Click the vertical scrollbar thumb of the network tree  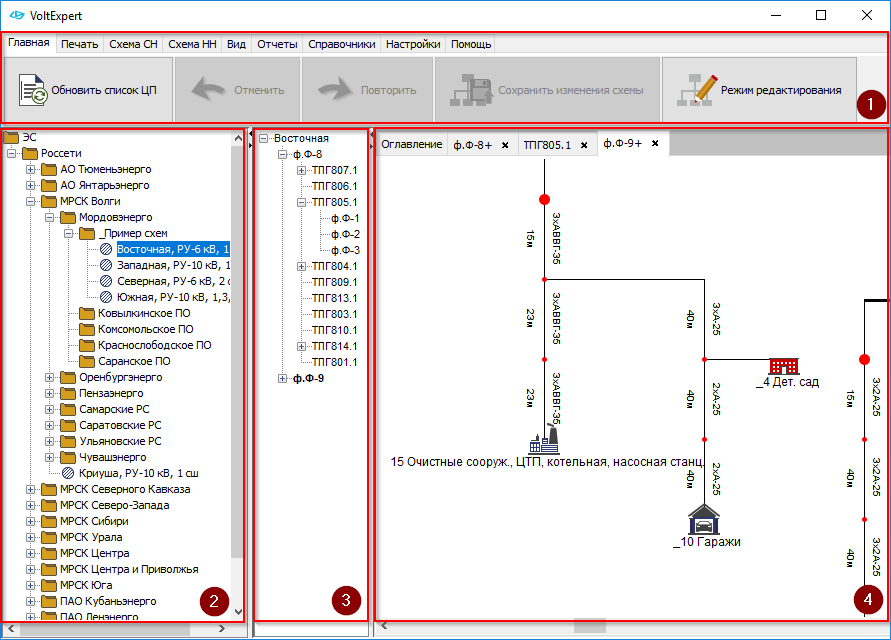pos(238,351)
